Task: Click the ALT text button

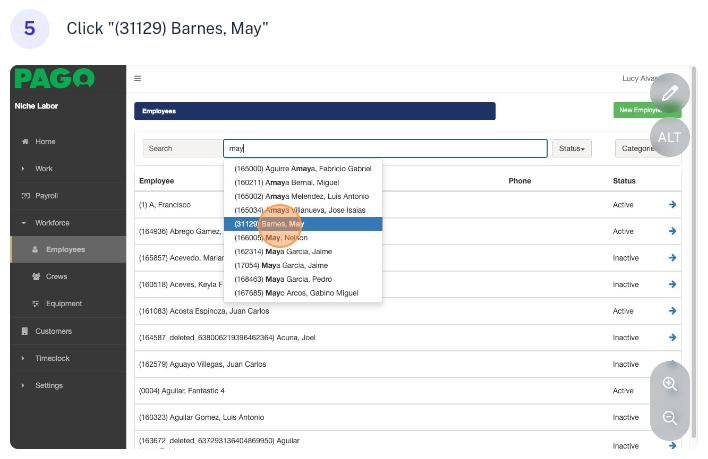Action: 669,137
